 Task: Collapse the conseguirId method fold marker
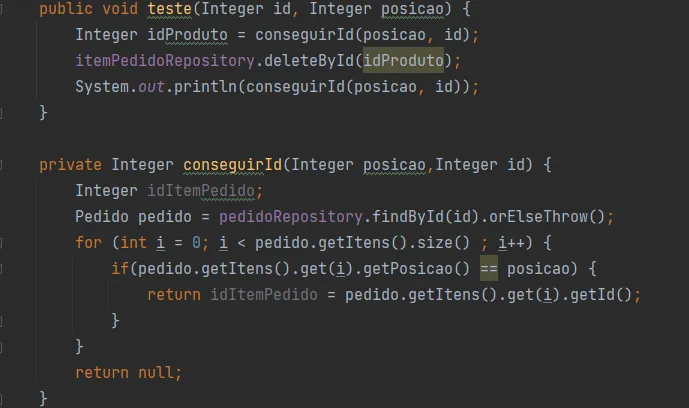pos(4,164)
